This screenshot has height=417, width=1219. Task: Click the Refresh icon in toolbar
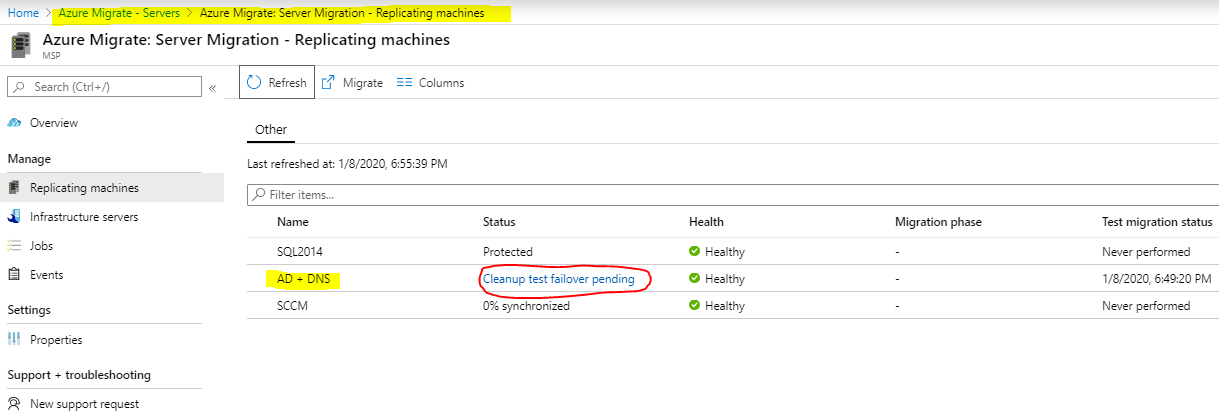click(254, 83)
